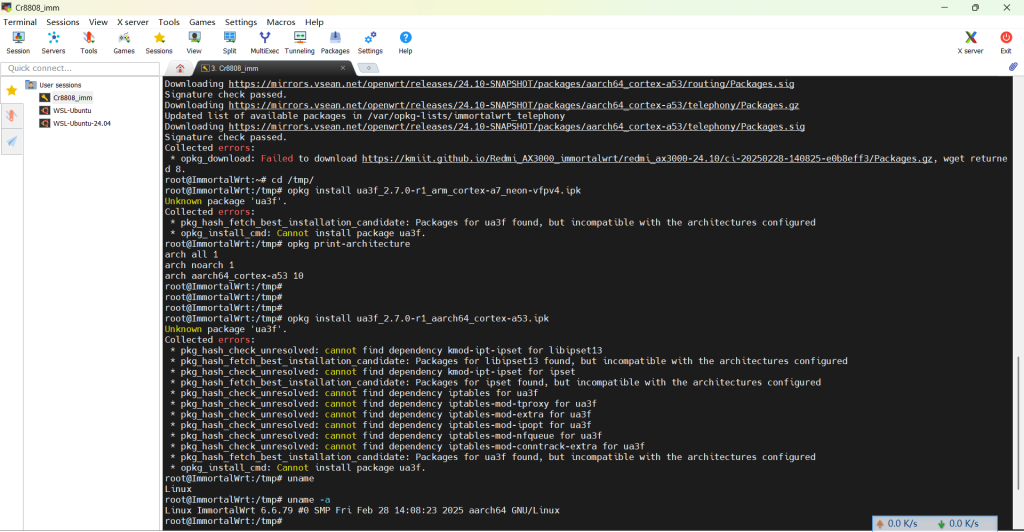Open a new tab with the blank tab button

coord(367,68)
